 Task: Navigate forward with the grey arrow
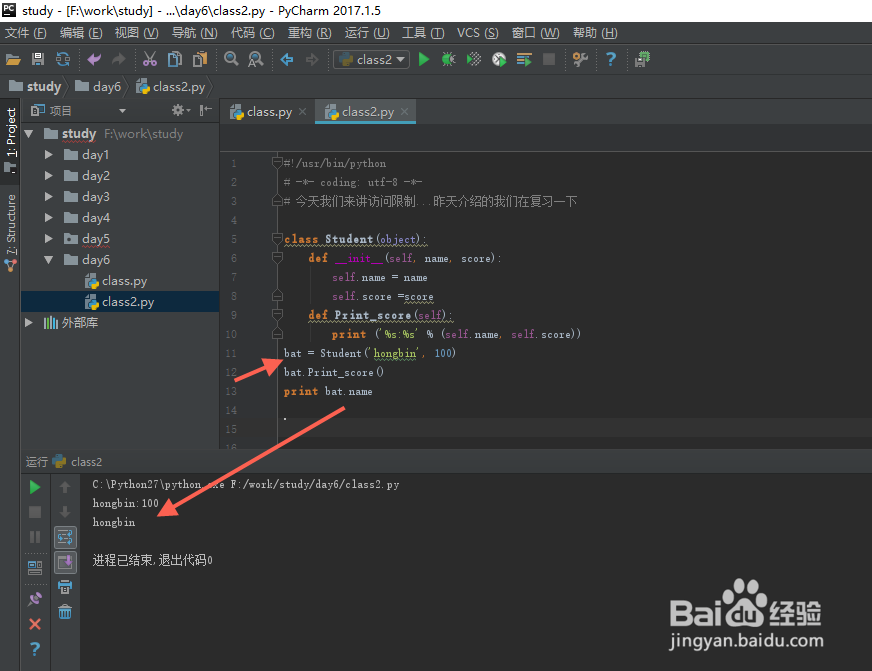312,59
